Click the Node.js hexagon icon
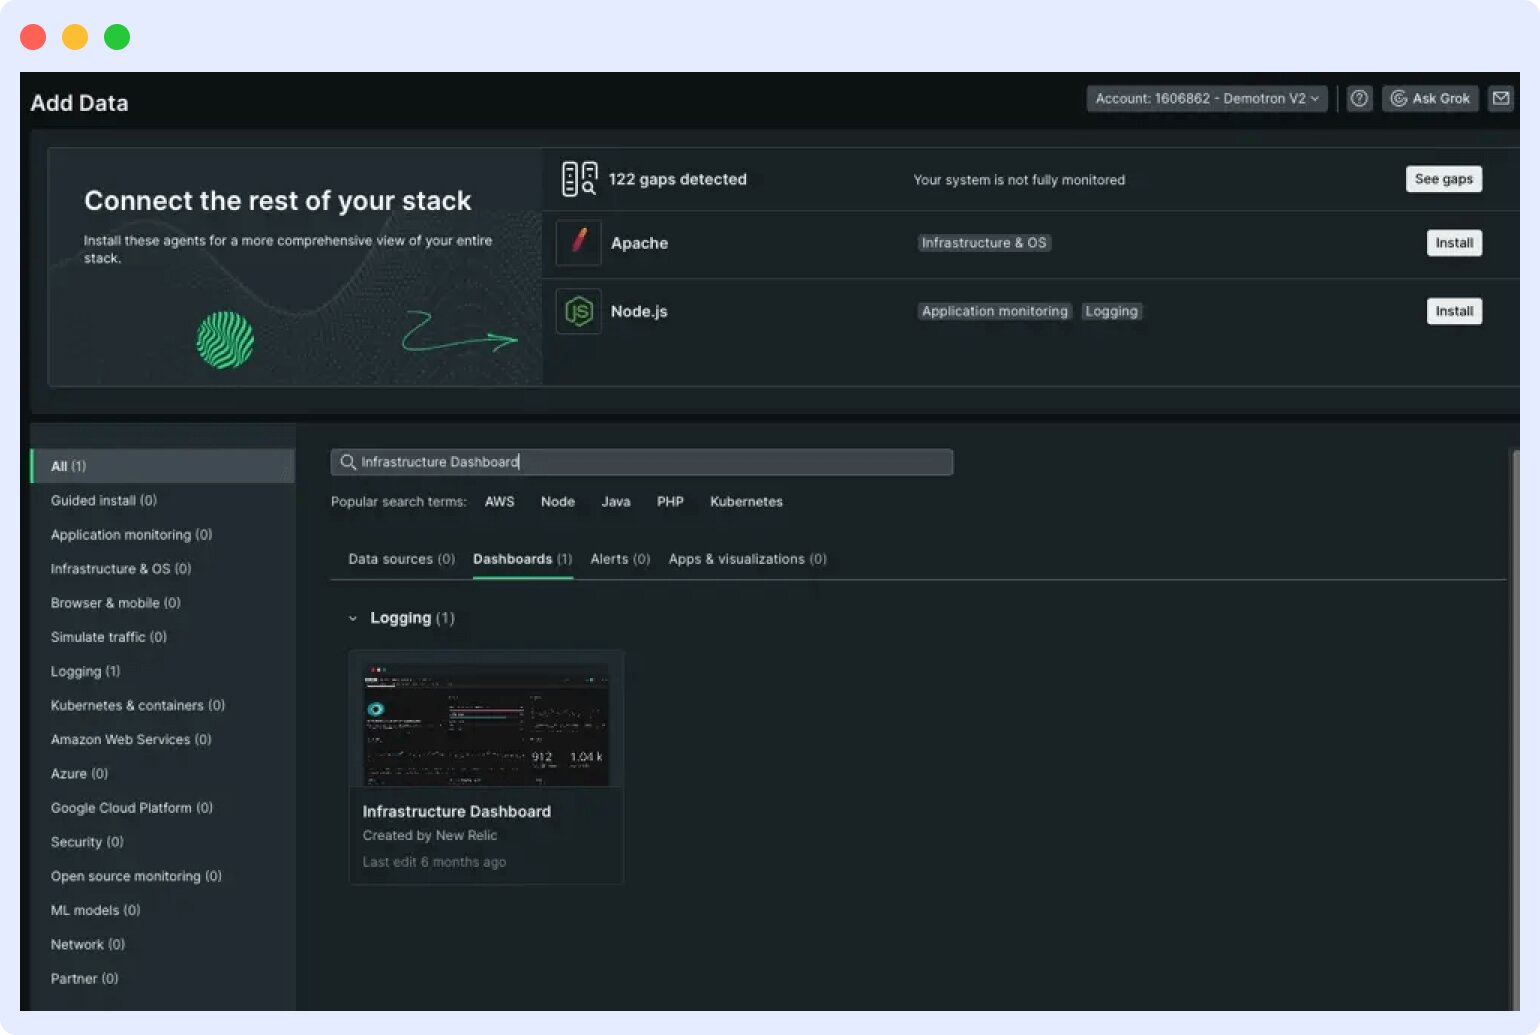1540x1035 pixels. tap(578, 311)
